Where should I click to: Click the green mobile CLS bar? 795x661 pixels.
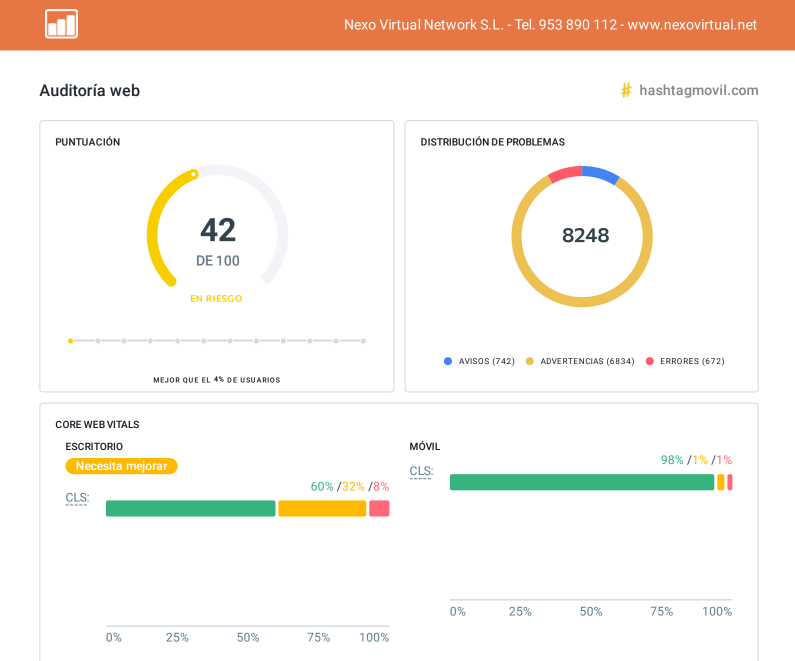[582, 482]
